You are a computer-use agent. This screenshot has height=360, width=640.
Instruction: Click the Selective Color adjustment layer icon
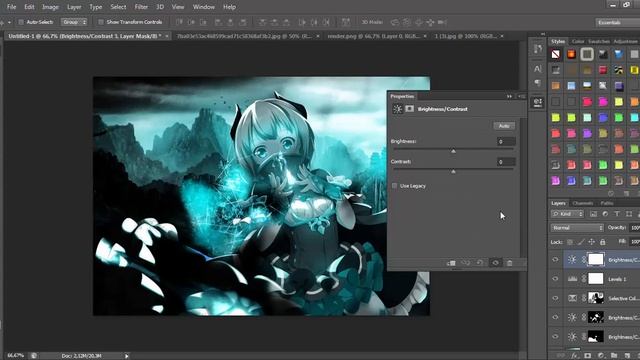[572, 298]
